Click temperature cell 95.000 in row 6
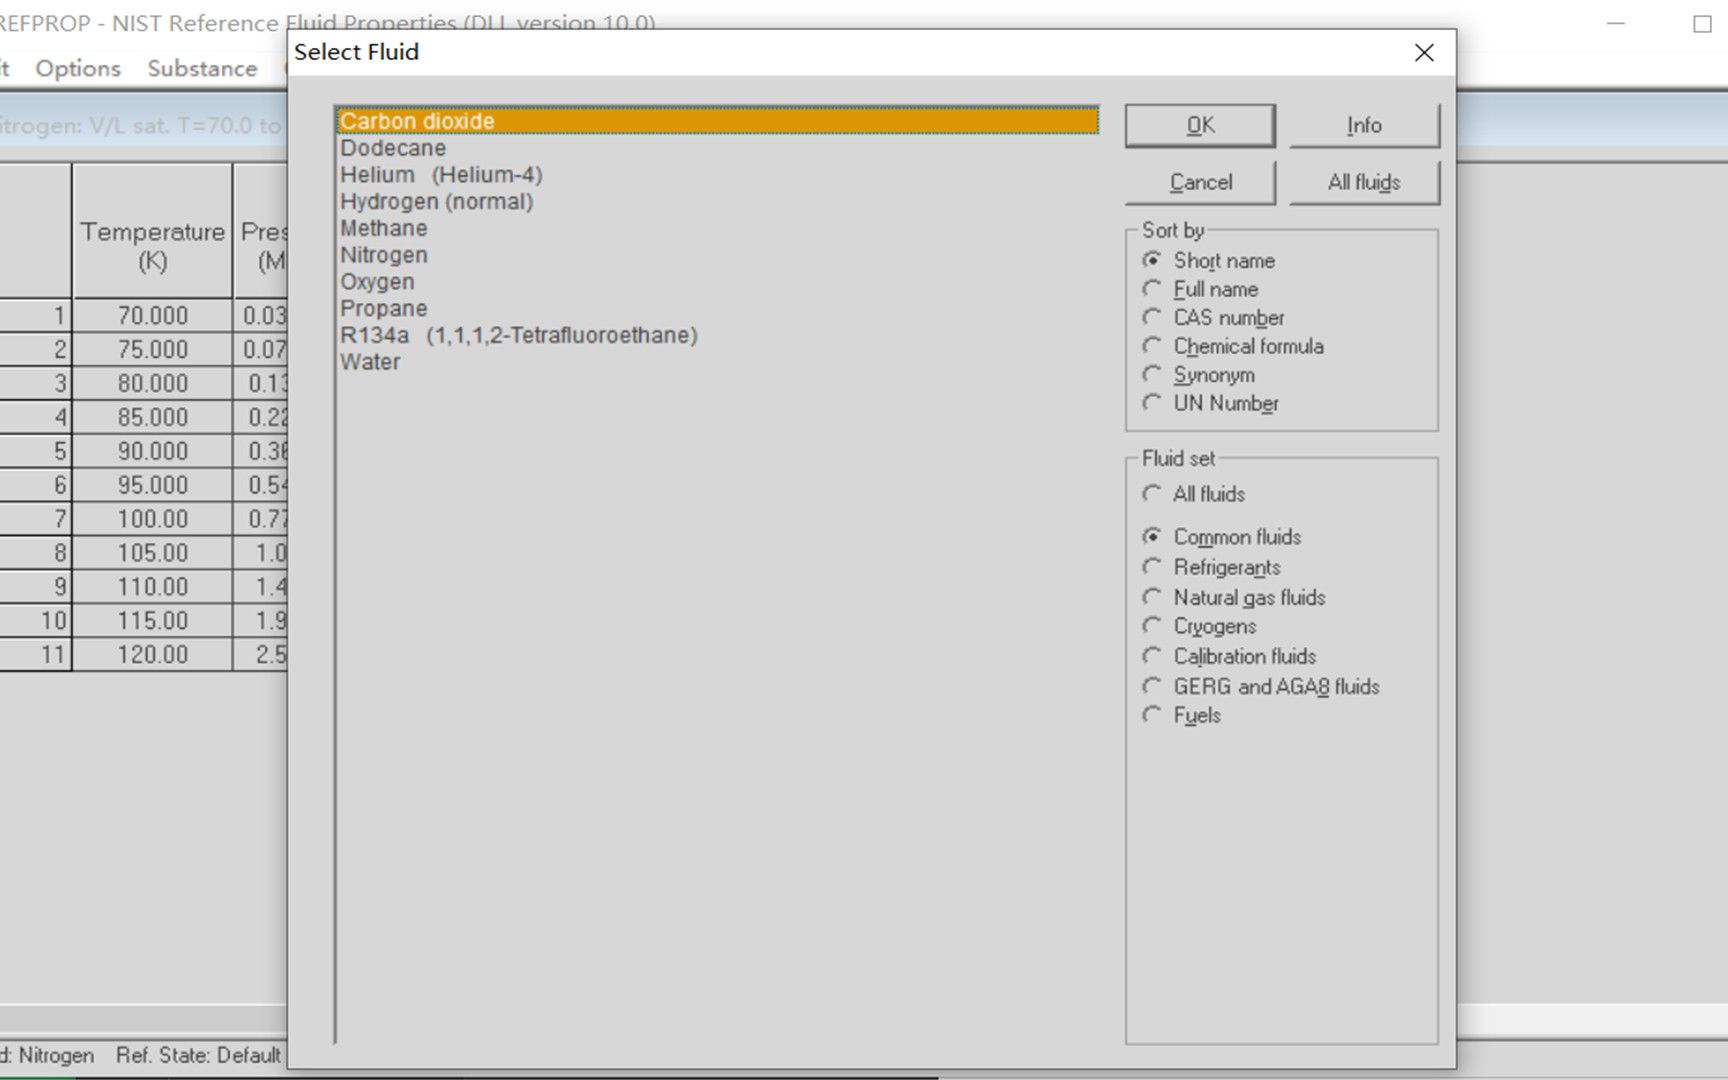Image resolution: width=1728 pixels, height=1080 pixels. (x=152, y=486)
